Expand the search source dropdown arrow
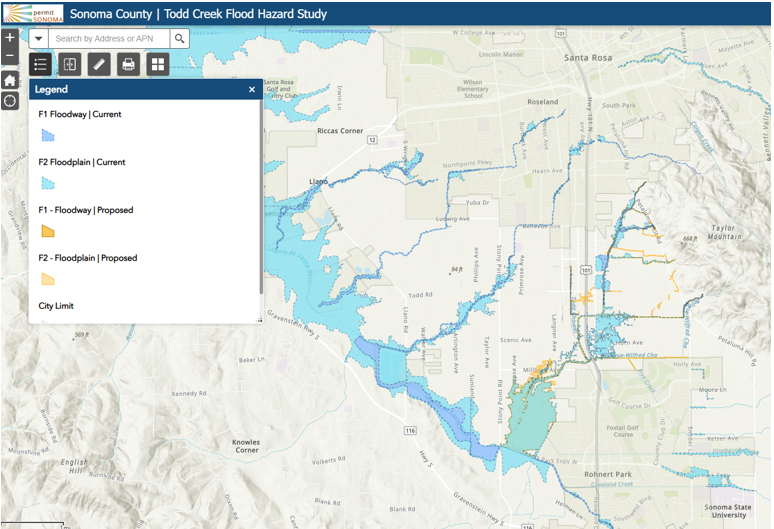The height and width of the screenshot is (529, 774). tap(38, 39)
